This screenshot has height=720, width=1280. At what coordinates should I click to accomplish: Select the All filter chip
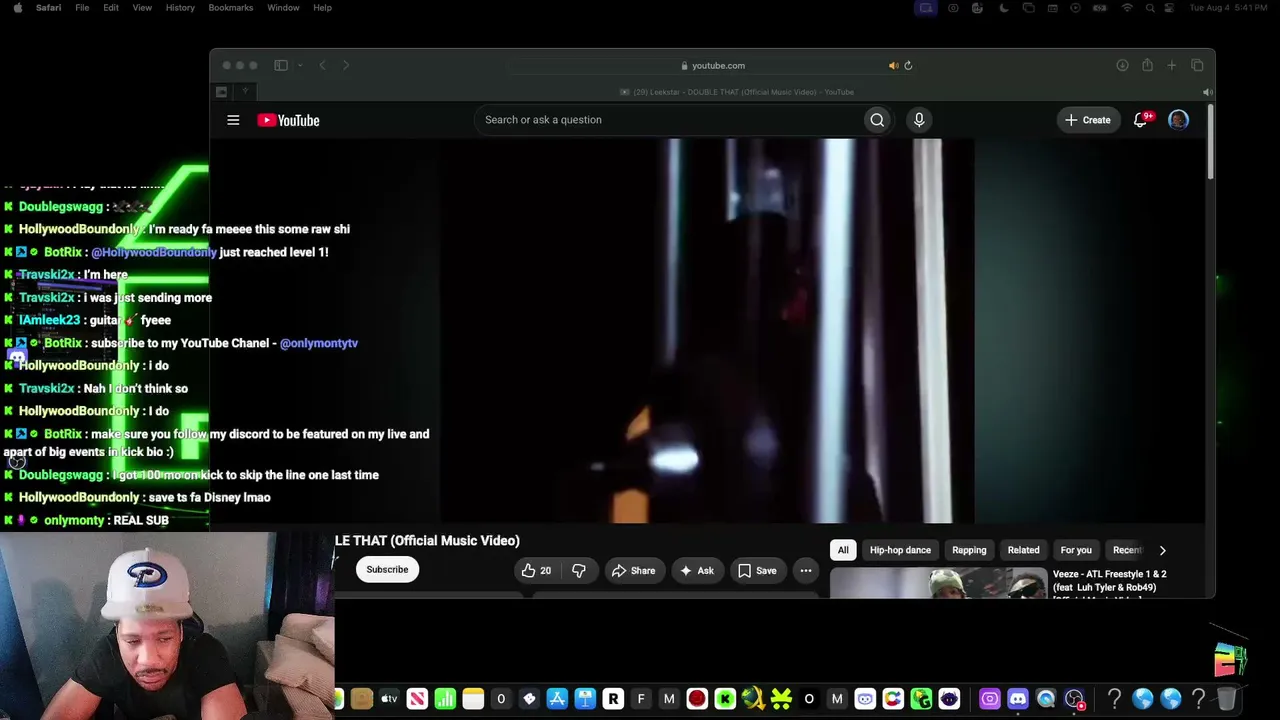(843, 550)
